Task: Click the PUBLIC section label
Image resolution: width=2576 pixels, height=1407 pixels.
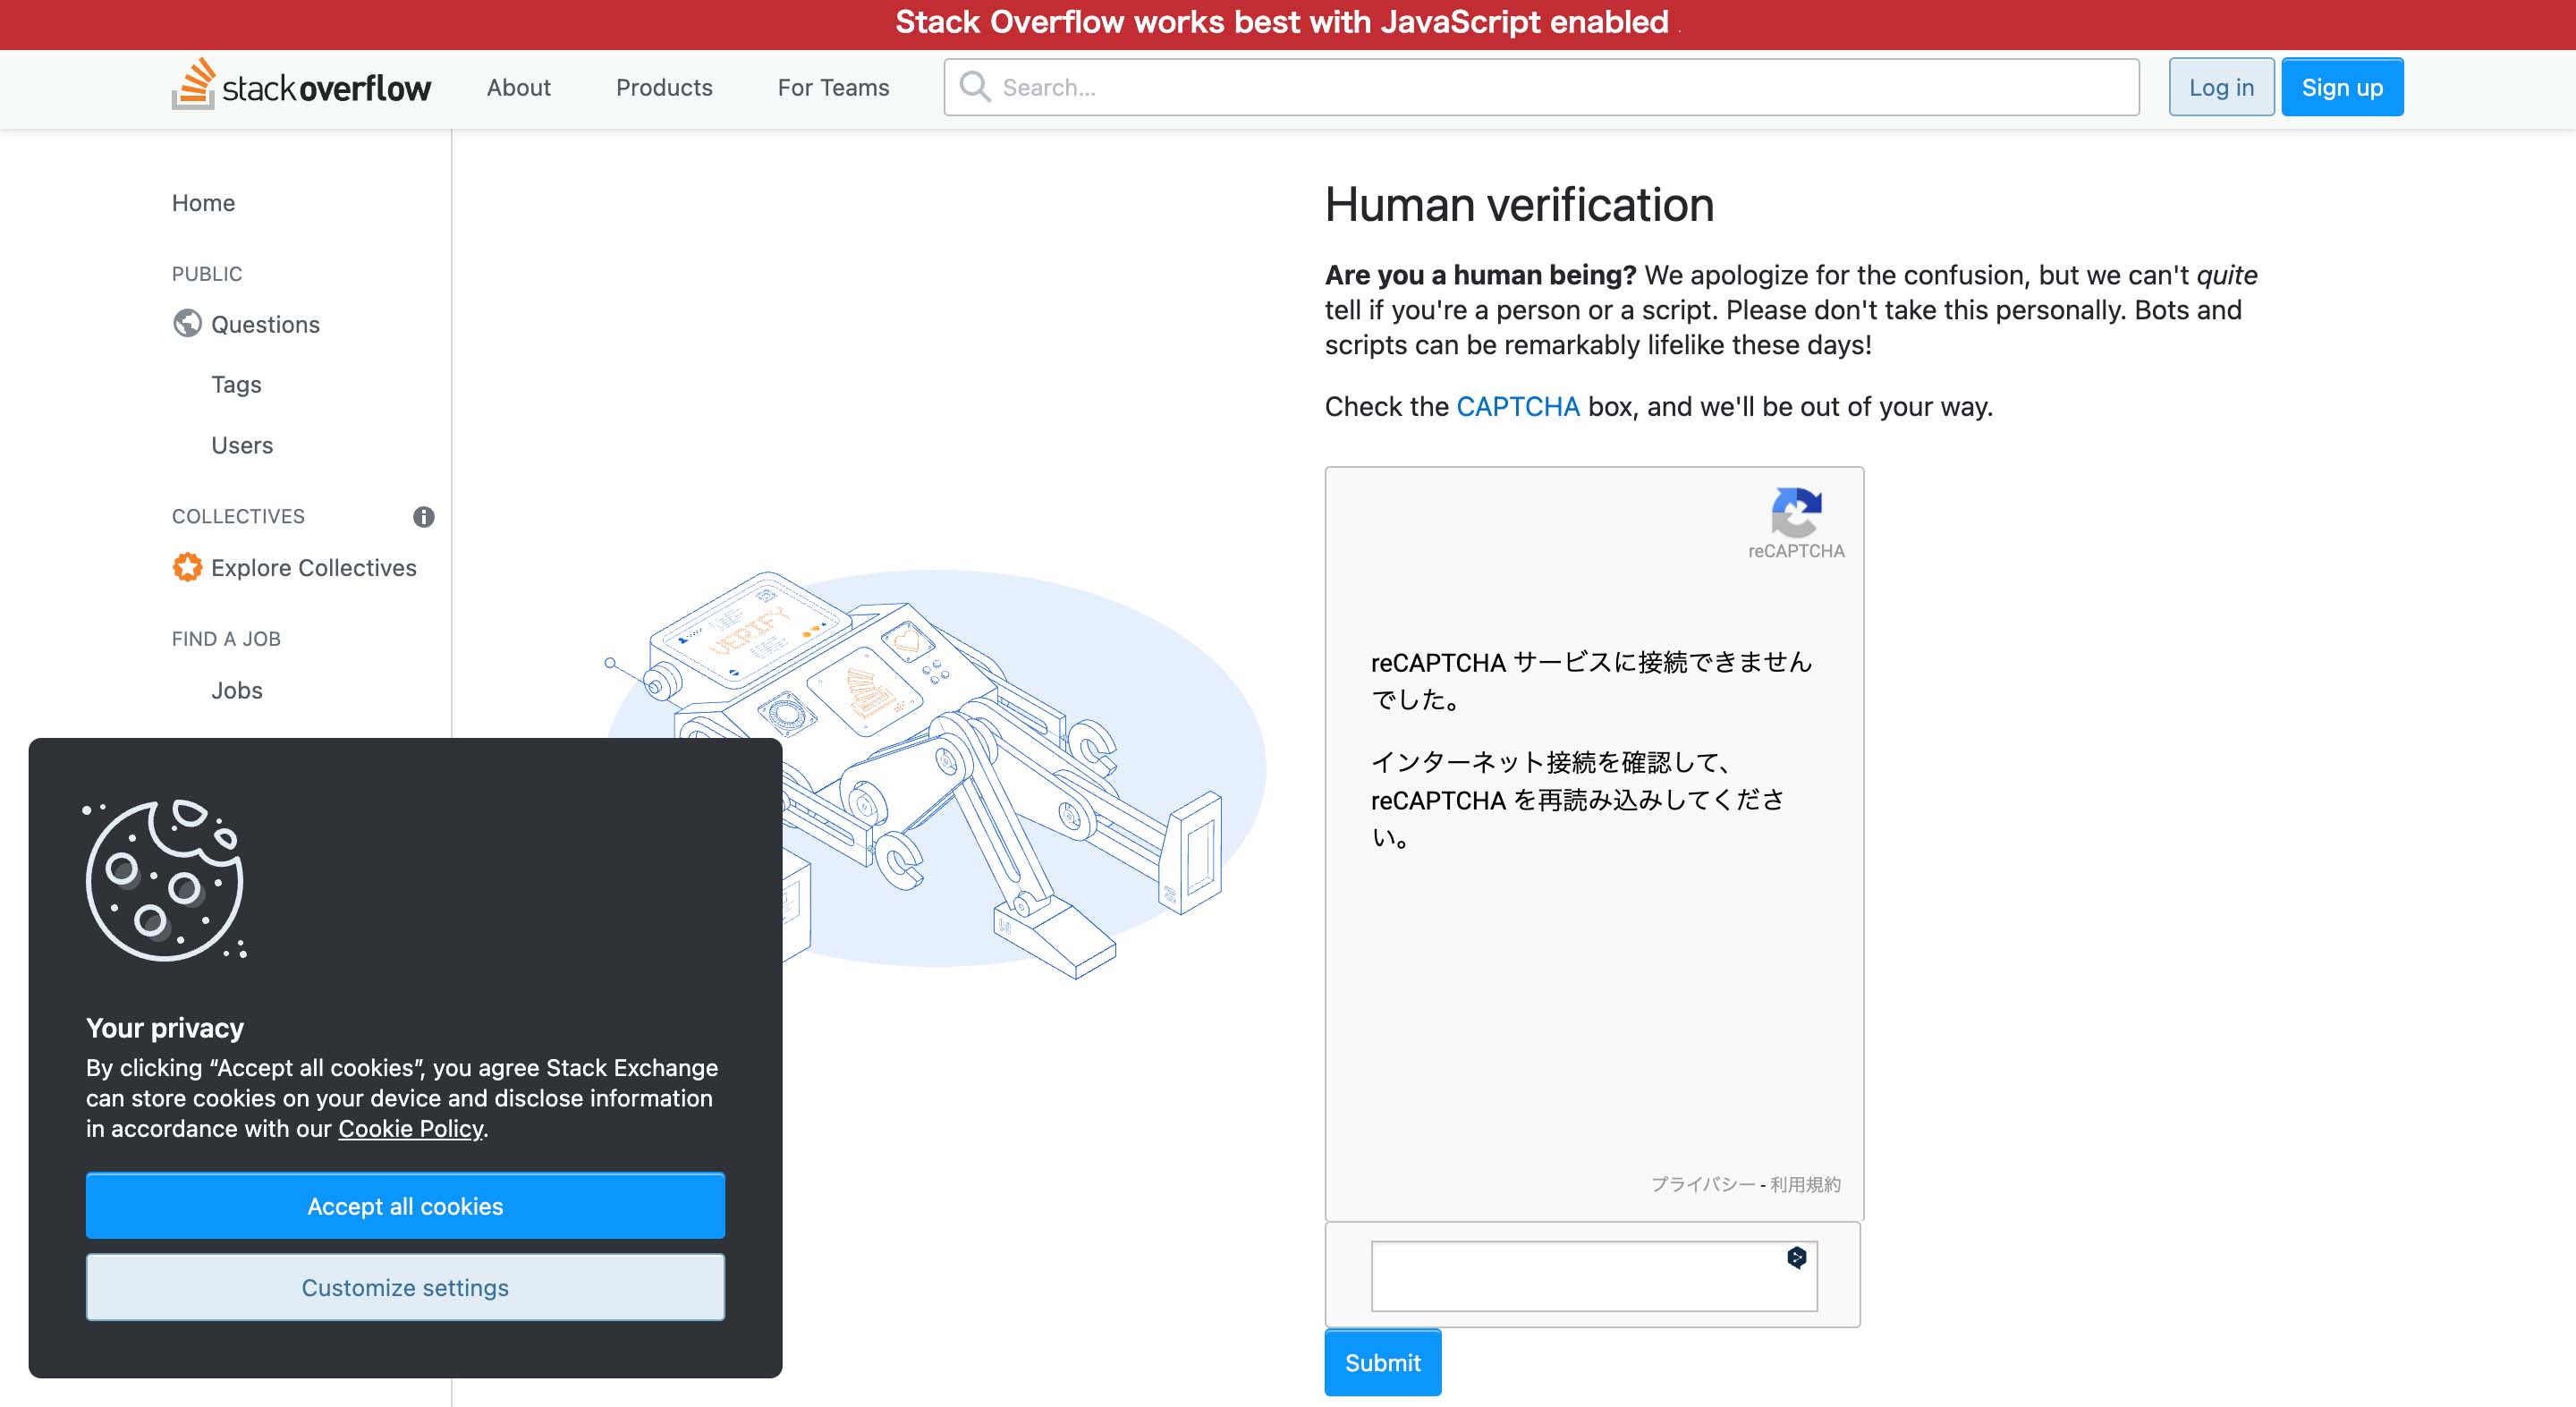Action: tap(207, 273)
